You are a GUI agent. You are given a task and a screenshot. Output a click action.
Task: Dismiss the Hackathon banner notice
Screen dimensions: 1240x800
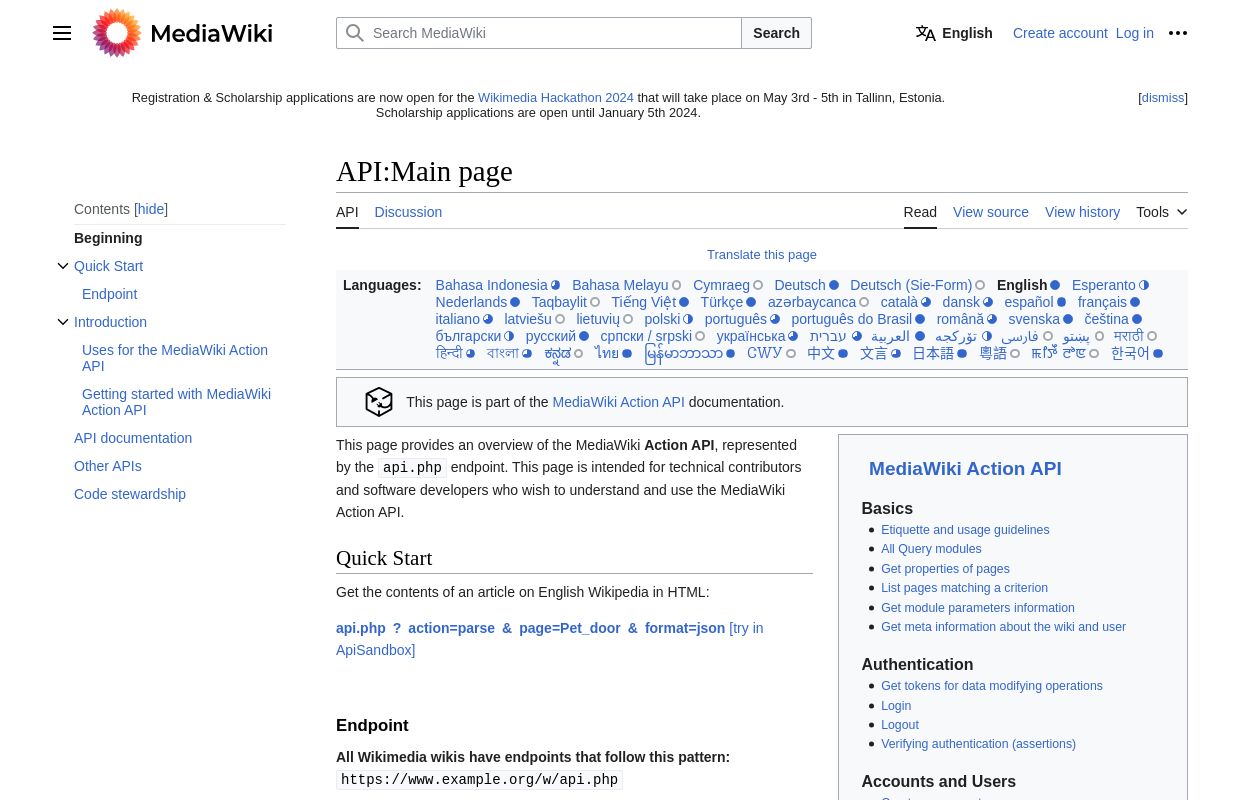(x=1162, y=97)
